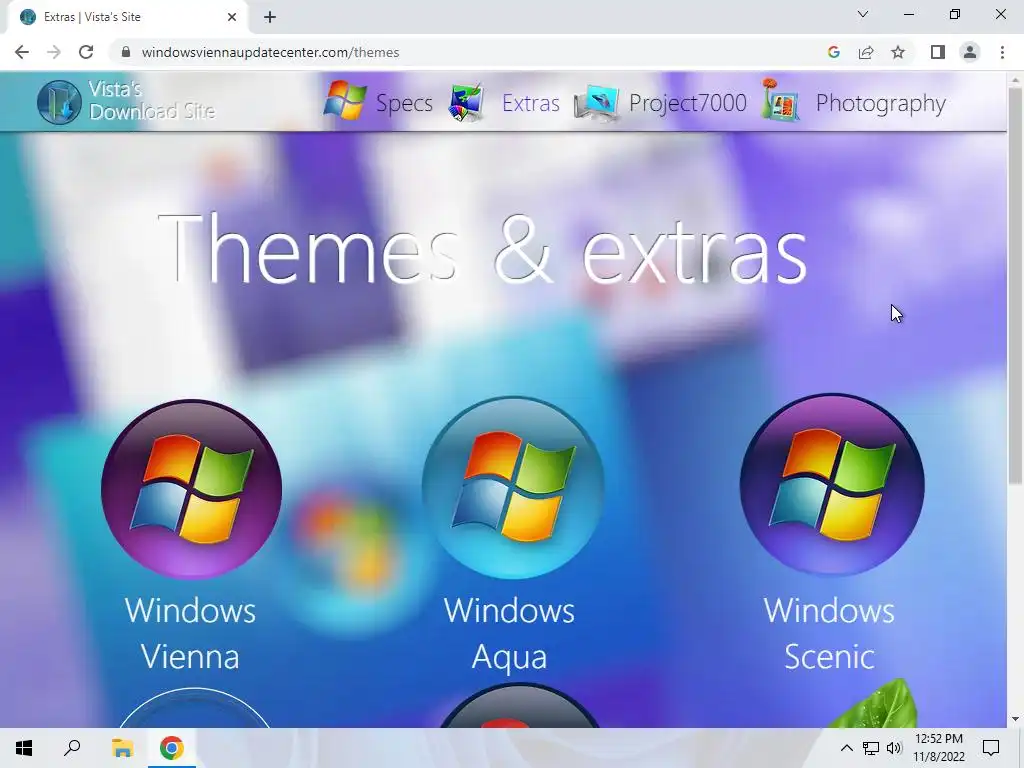The width and height of the screenshot is (1024, 768).
Task: Open the Windows Start menu
Action: (24, 748)
